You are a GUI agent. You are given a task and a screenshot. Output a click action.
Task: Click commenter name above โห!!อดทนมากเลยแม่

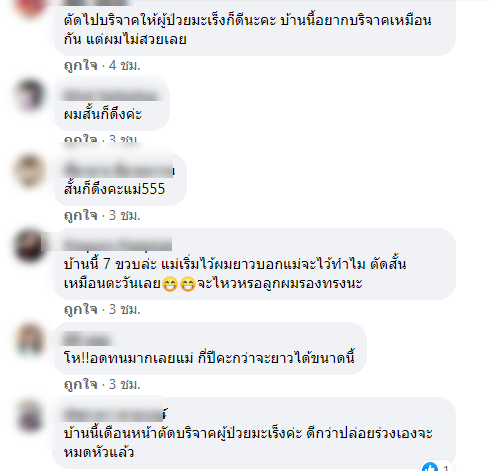pos(87,340)
